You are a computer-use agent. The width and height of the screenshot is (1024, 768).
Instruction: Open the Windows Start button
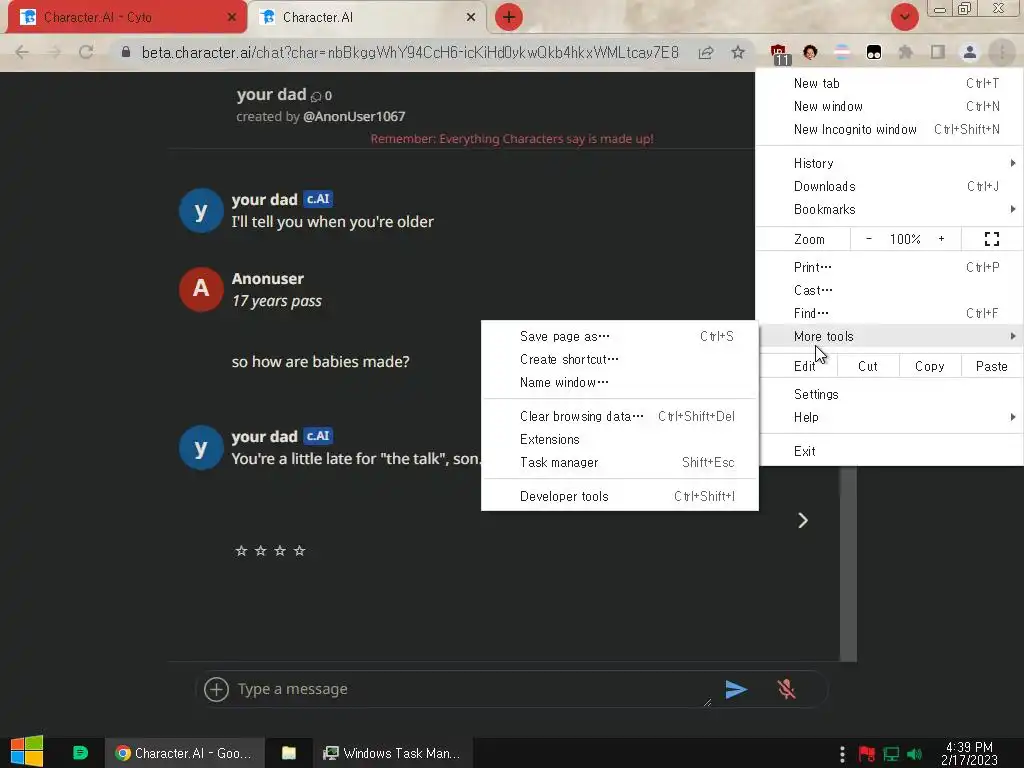click(x=27, y=751)
